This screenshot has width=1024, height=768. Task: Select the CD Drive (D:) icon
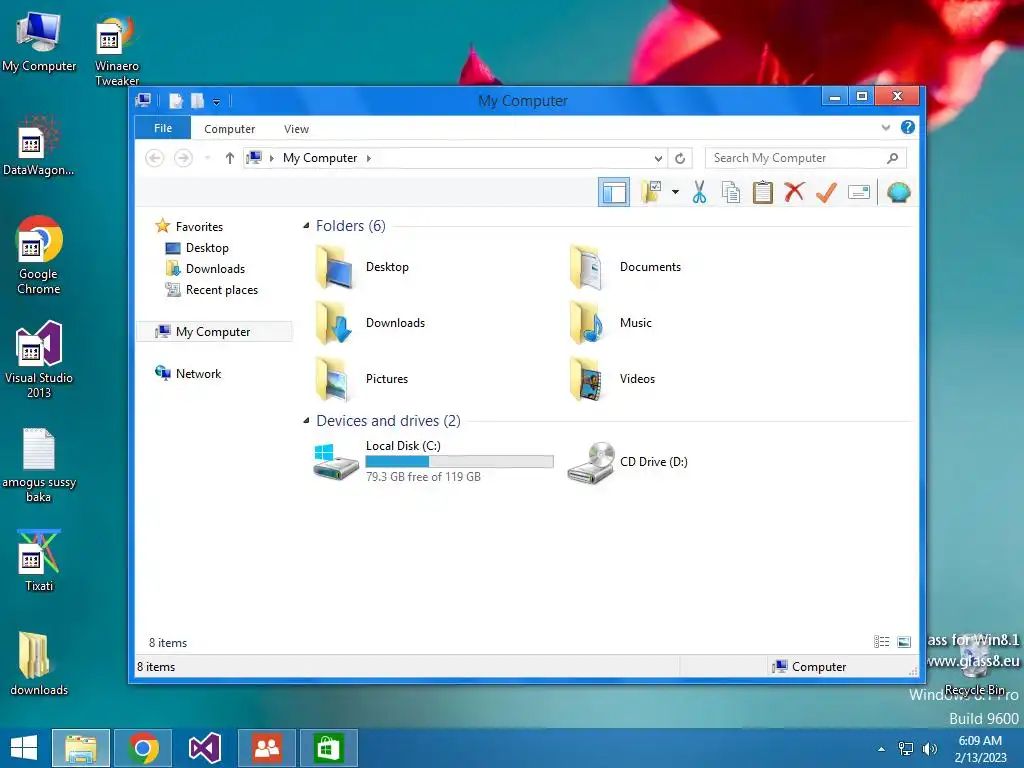pyautogui.click(x=591, y=462)
